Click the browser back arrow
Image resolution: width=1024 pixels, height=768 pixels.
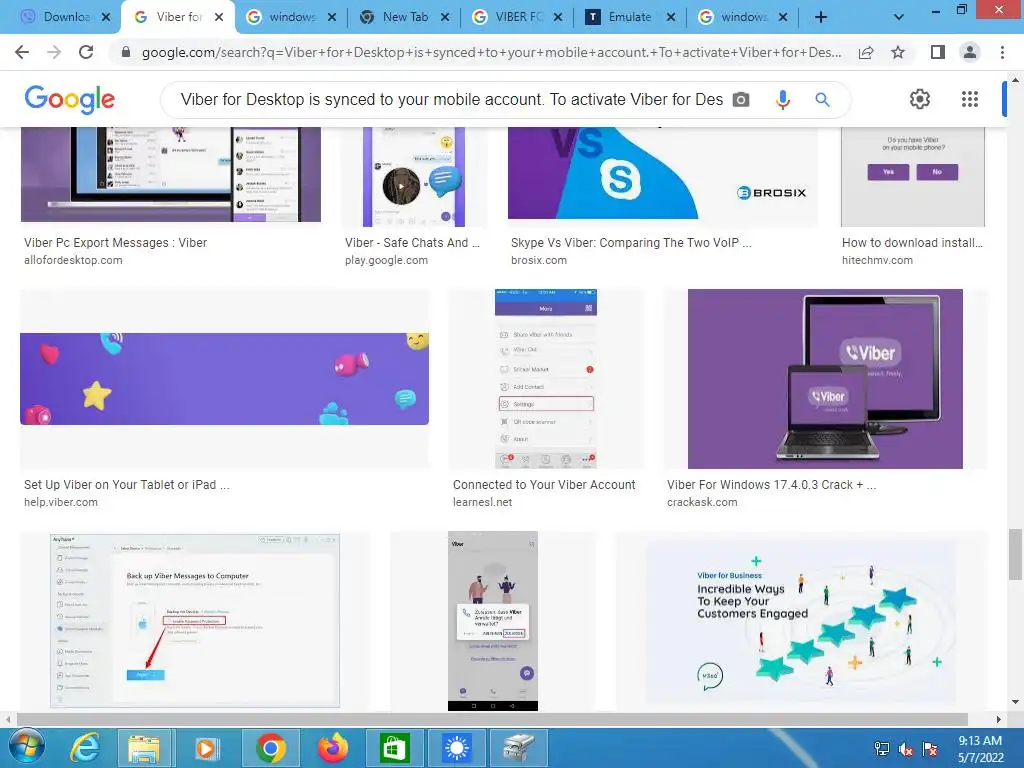click(x=22, y=52)
